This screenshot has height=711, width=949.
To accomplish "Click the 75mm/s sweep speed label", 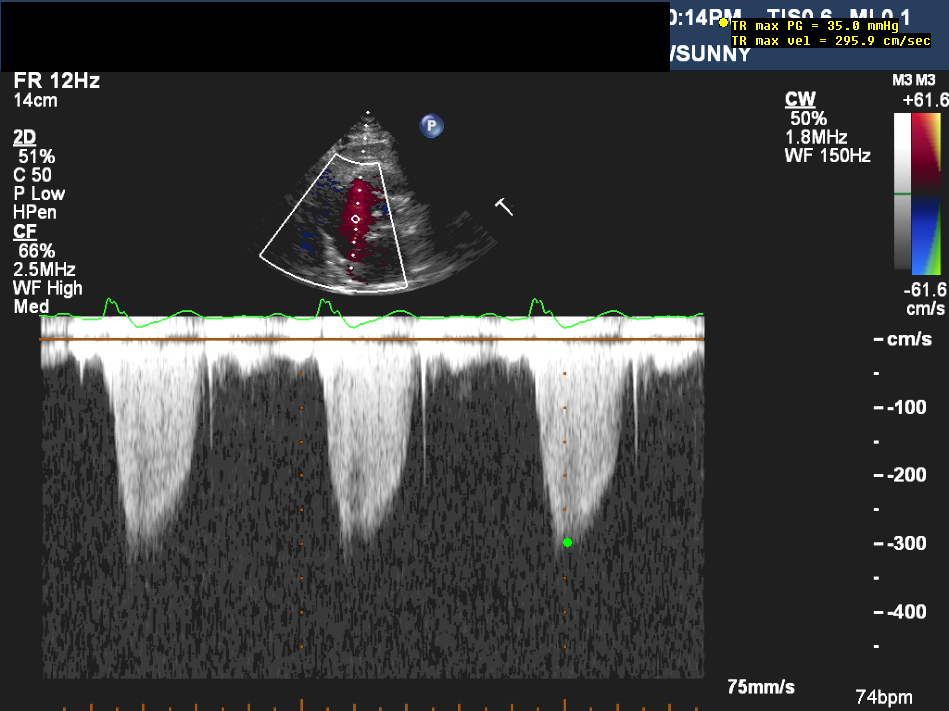I will 761,687.
